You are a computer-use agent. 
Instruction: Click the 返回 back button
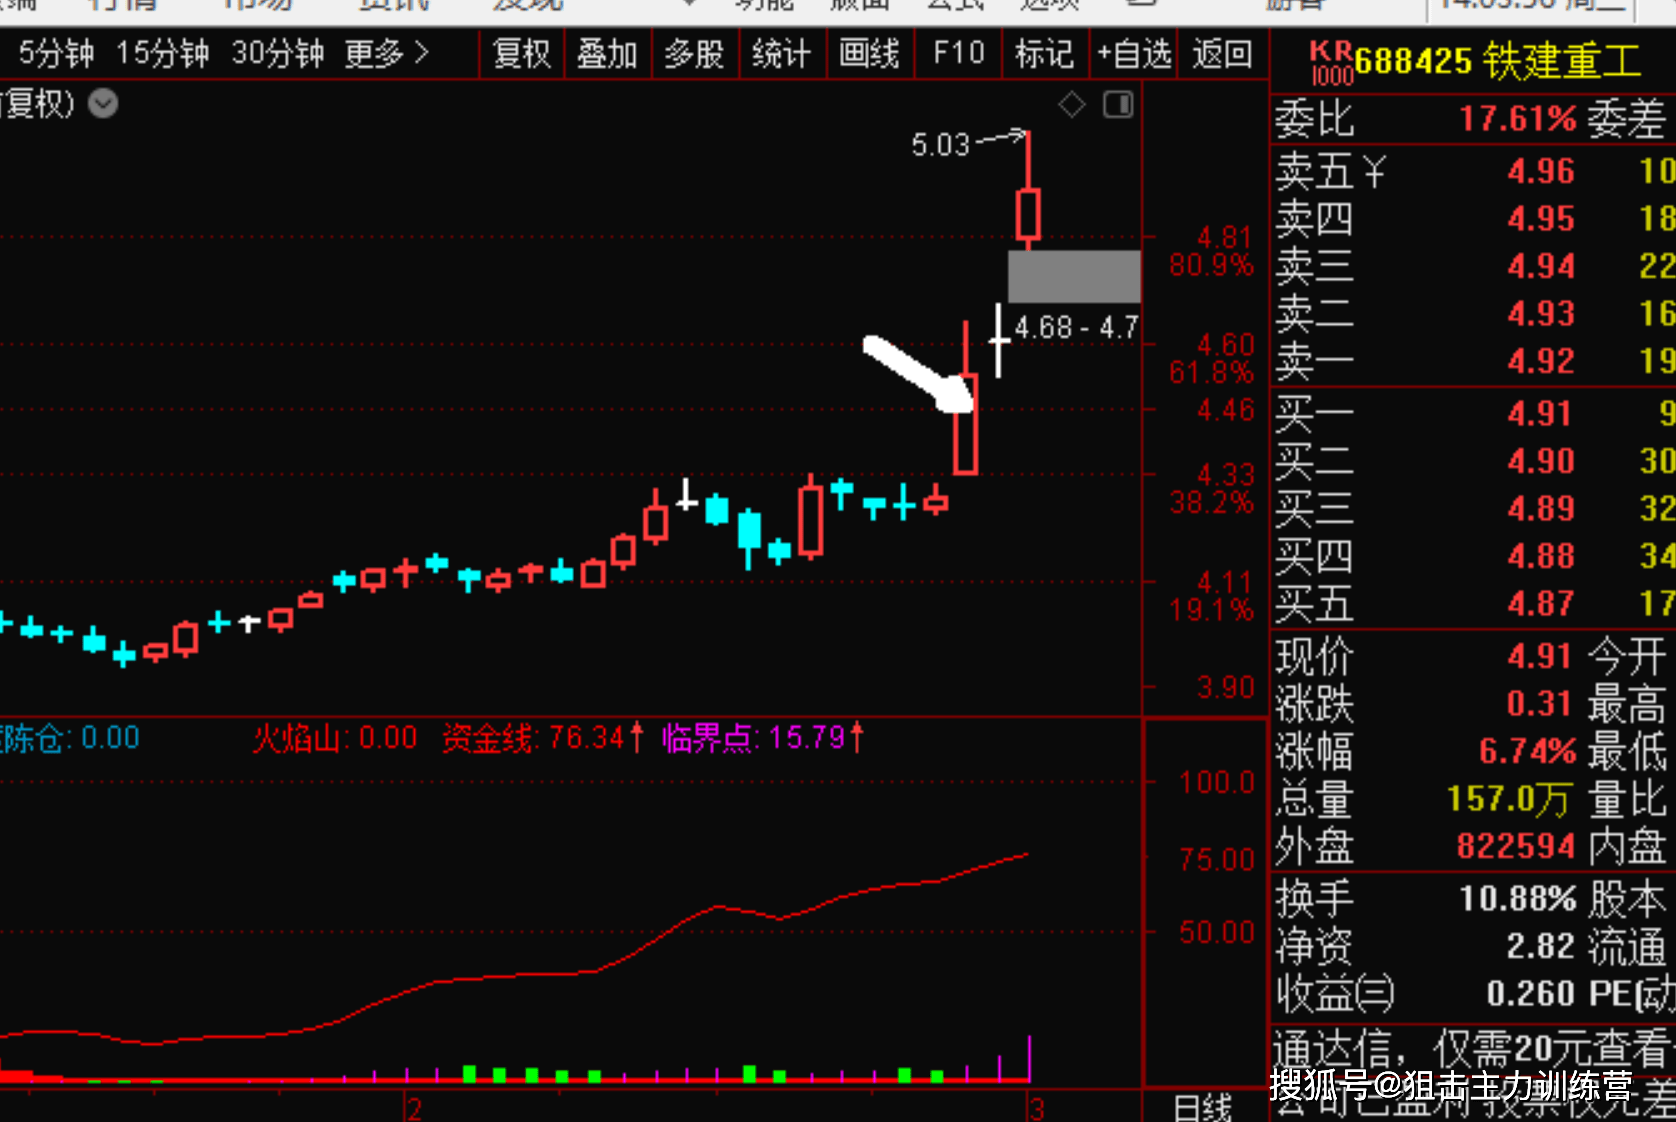(1222, 53)
